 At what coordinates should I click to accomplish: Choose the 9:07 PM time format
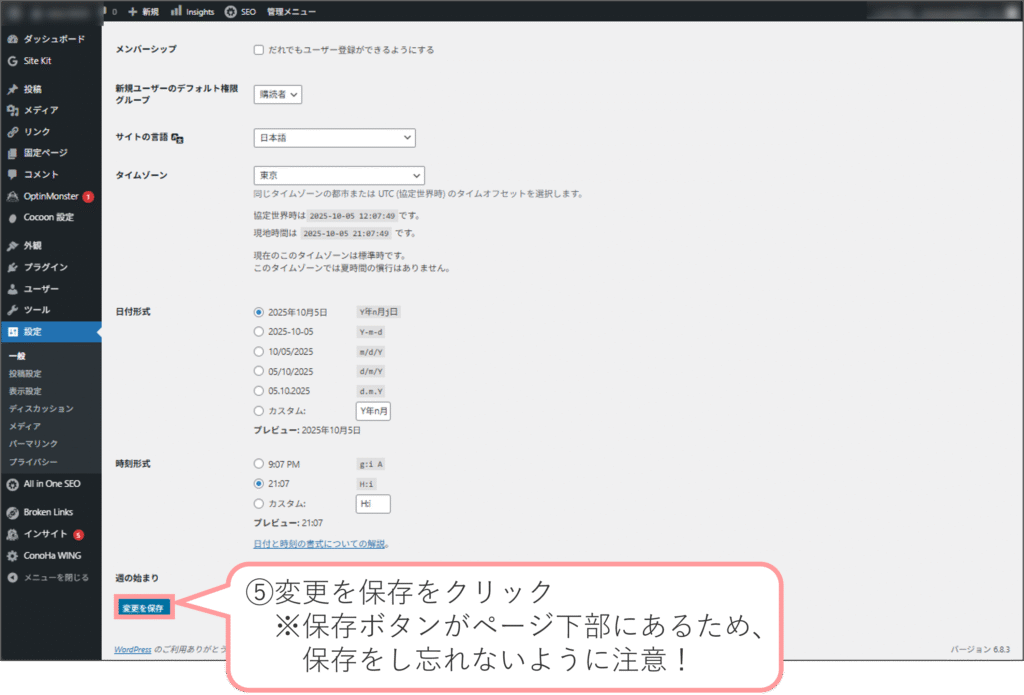tap(259, 464)
